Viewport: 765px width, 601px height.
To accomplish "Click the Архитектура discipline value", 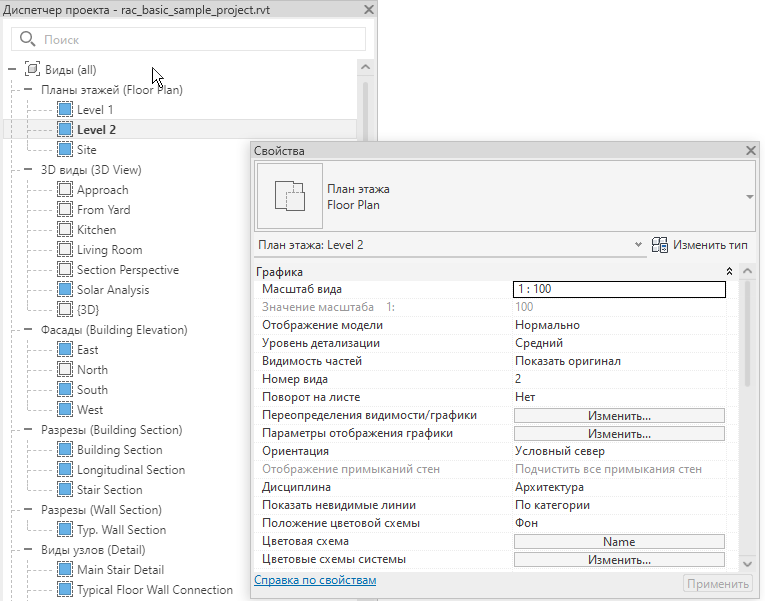I will (x=549, y=487).
